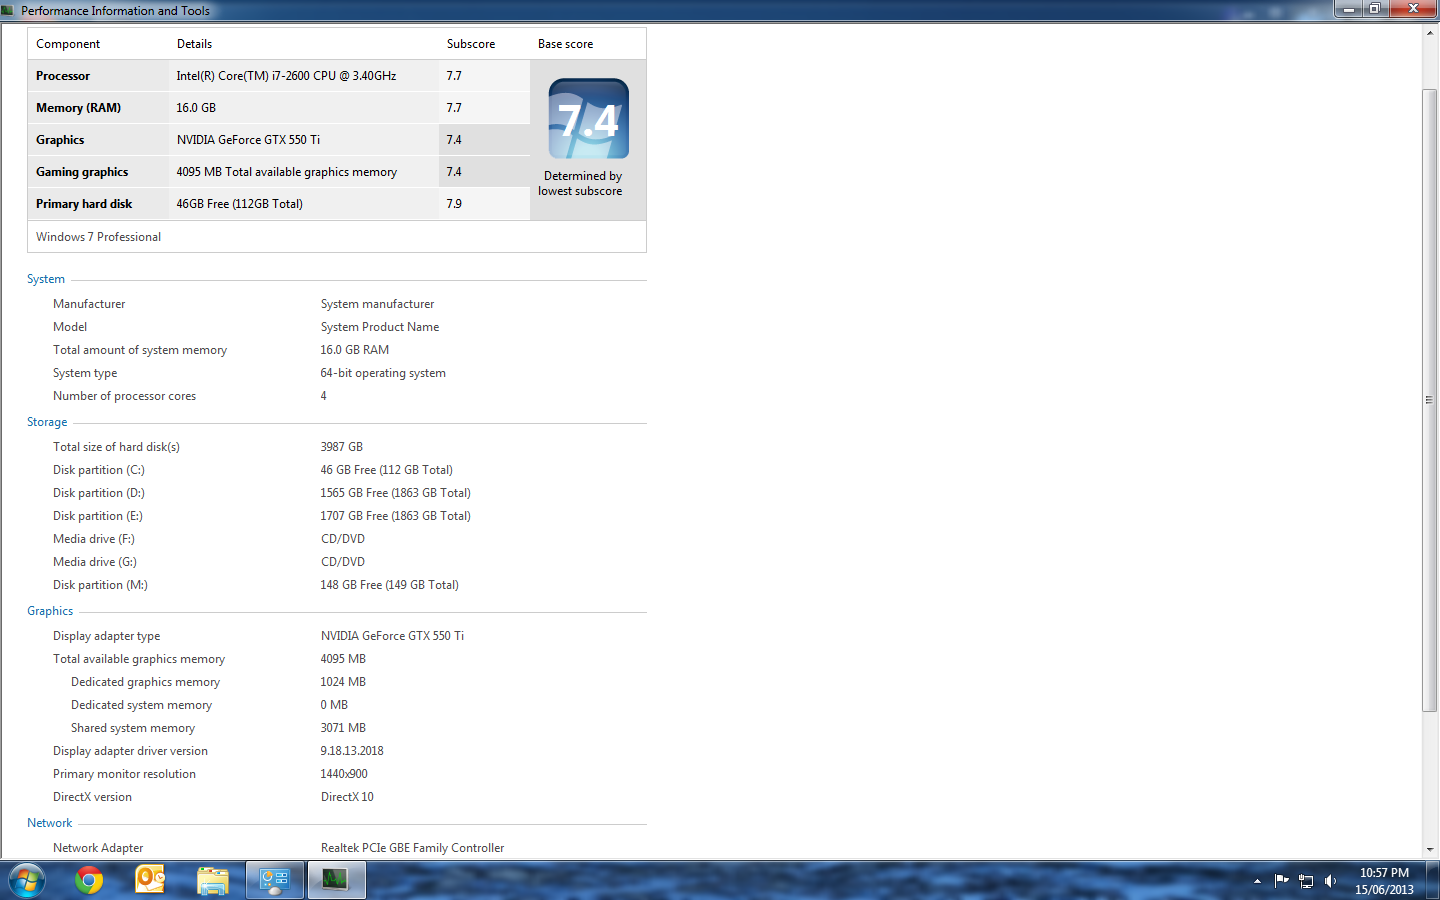Click the 7.4 base score badge

[x=589, y=118]
